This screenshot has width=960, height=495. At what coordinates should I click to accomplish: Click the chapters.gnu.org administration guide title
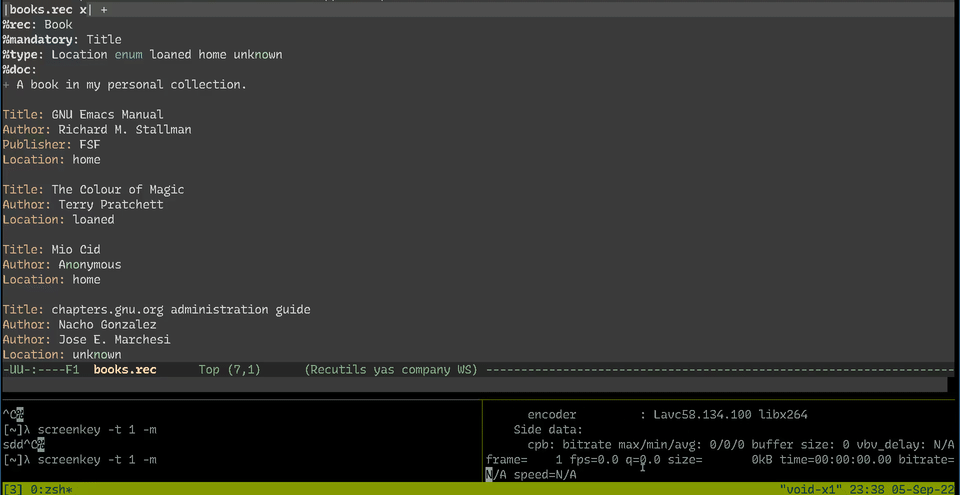pyautogui.click(x=181, y=309)
